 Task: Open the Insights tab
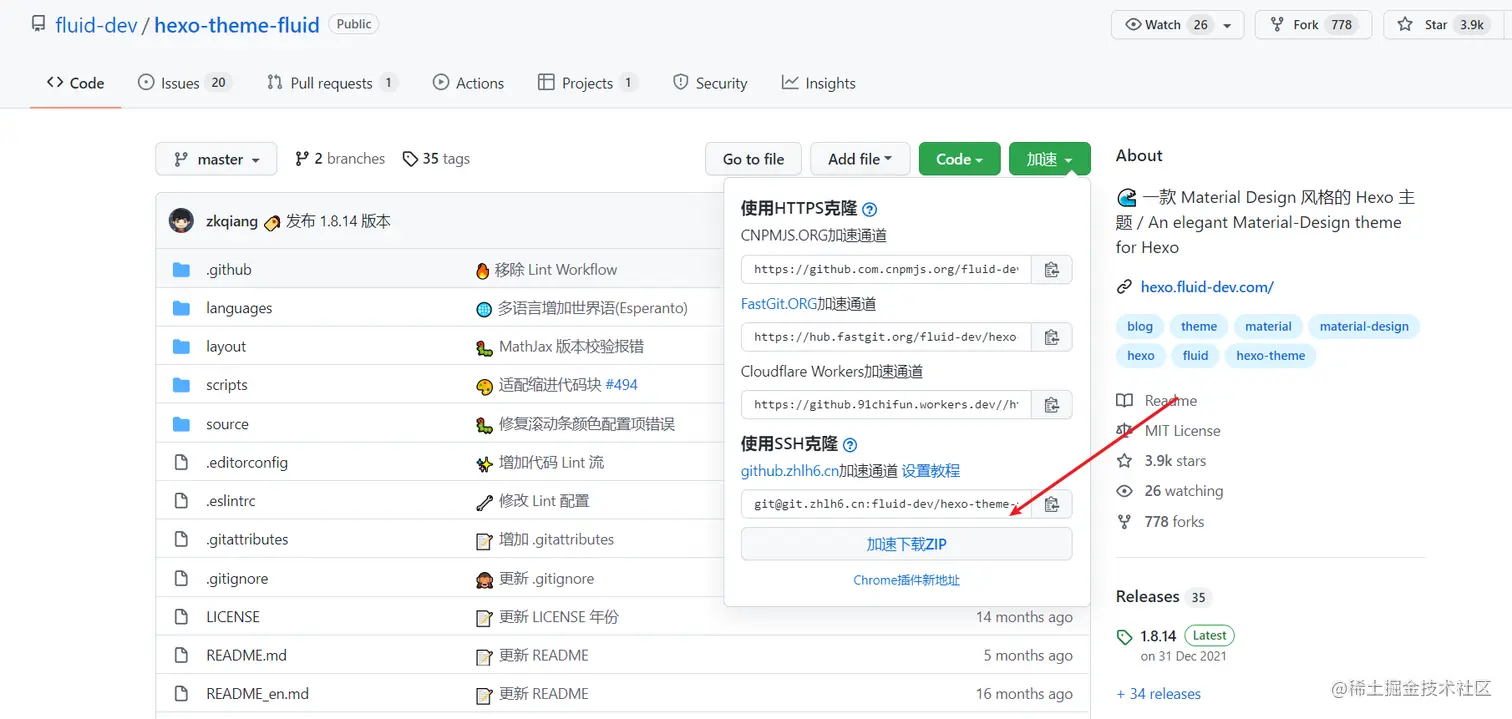pyautogui.click(x=819, y=83)
